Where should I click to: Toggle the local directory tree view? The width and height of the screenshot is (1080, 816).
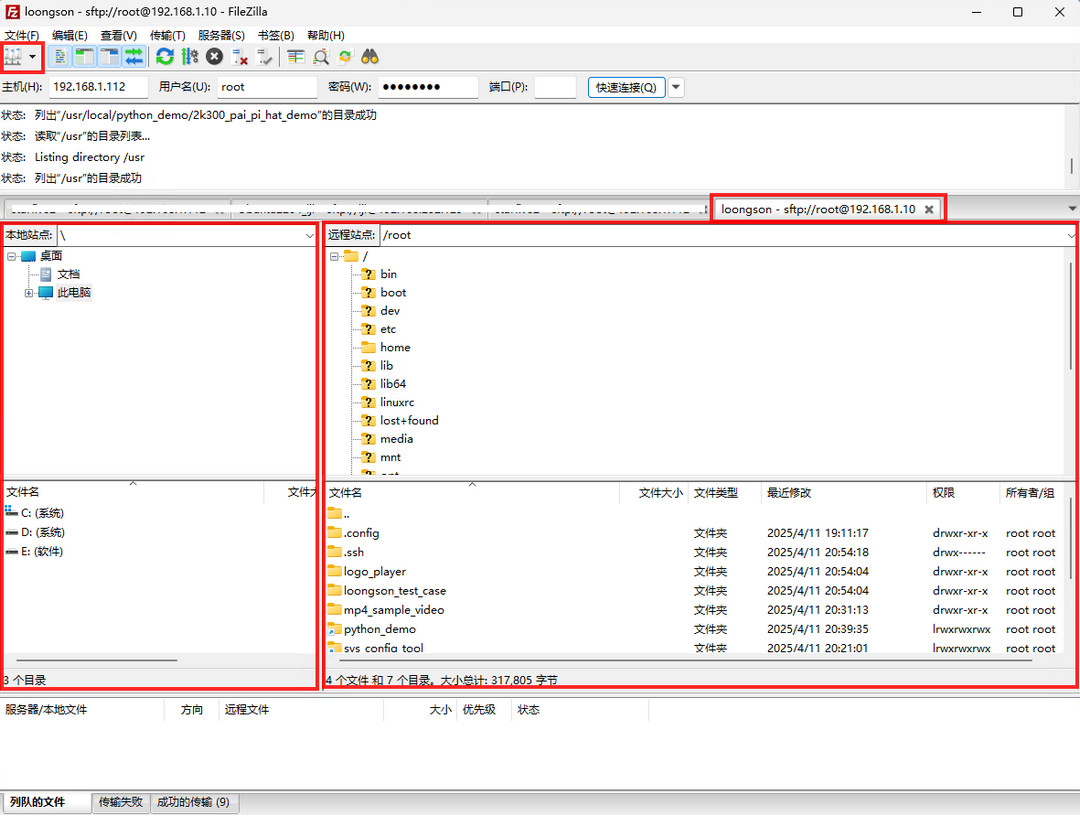coord(85,57)
